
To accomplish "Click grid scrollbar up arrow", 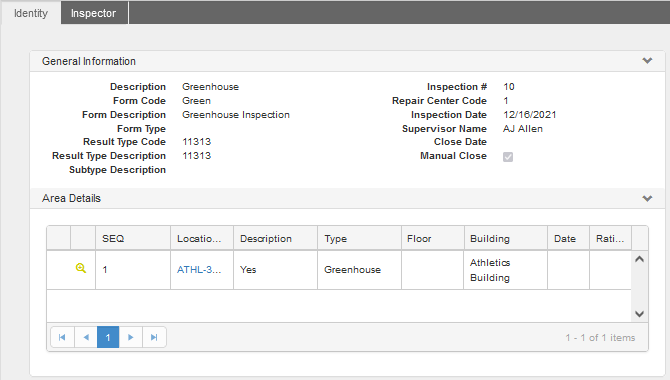I will point(639,259).
